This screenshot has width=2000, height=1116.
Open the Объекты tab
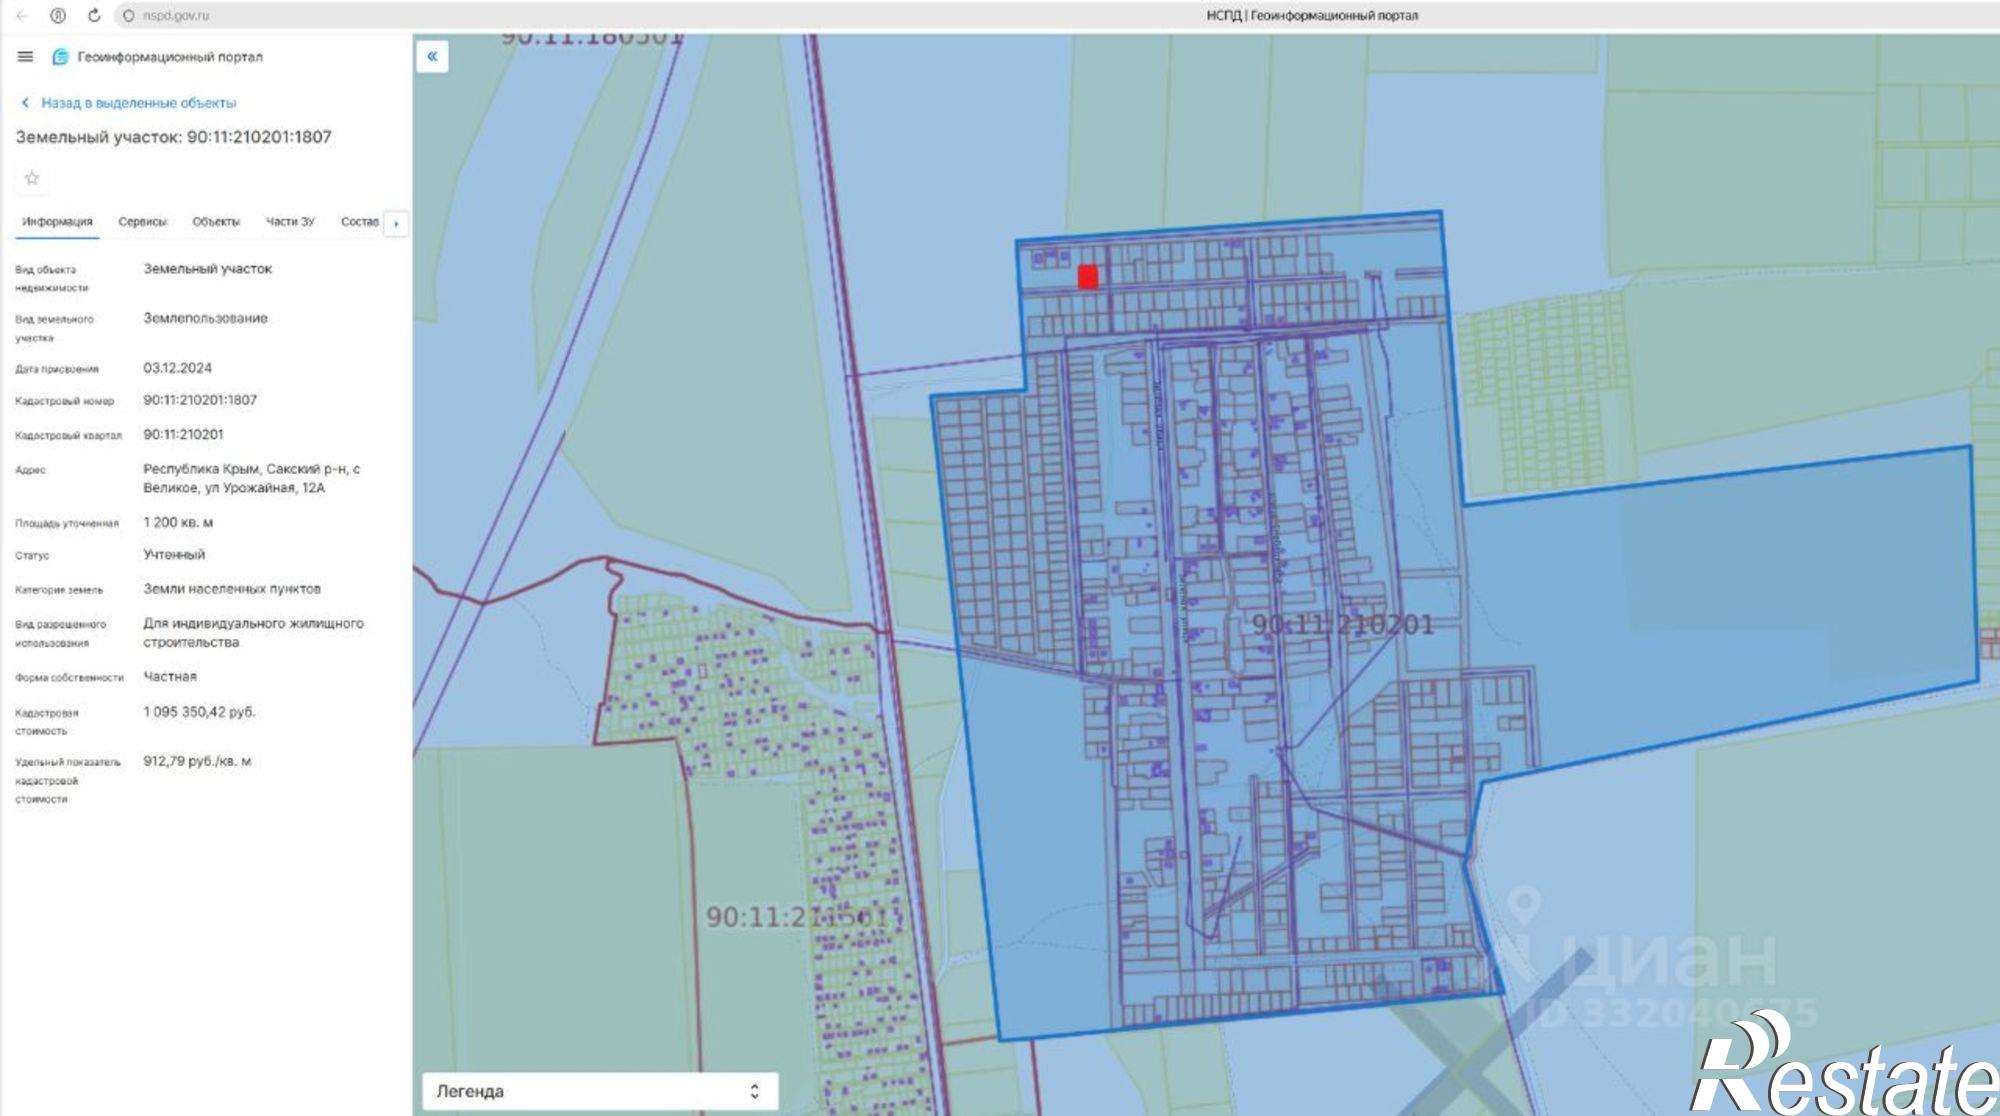pos(216,222)
